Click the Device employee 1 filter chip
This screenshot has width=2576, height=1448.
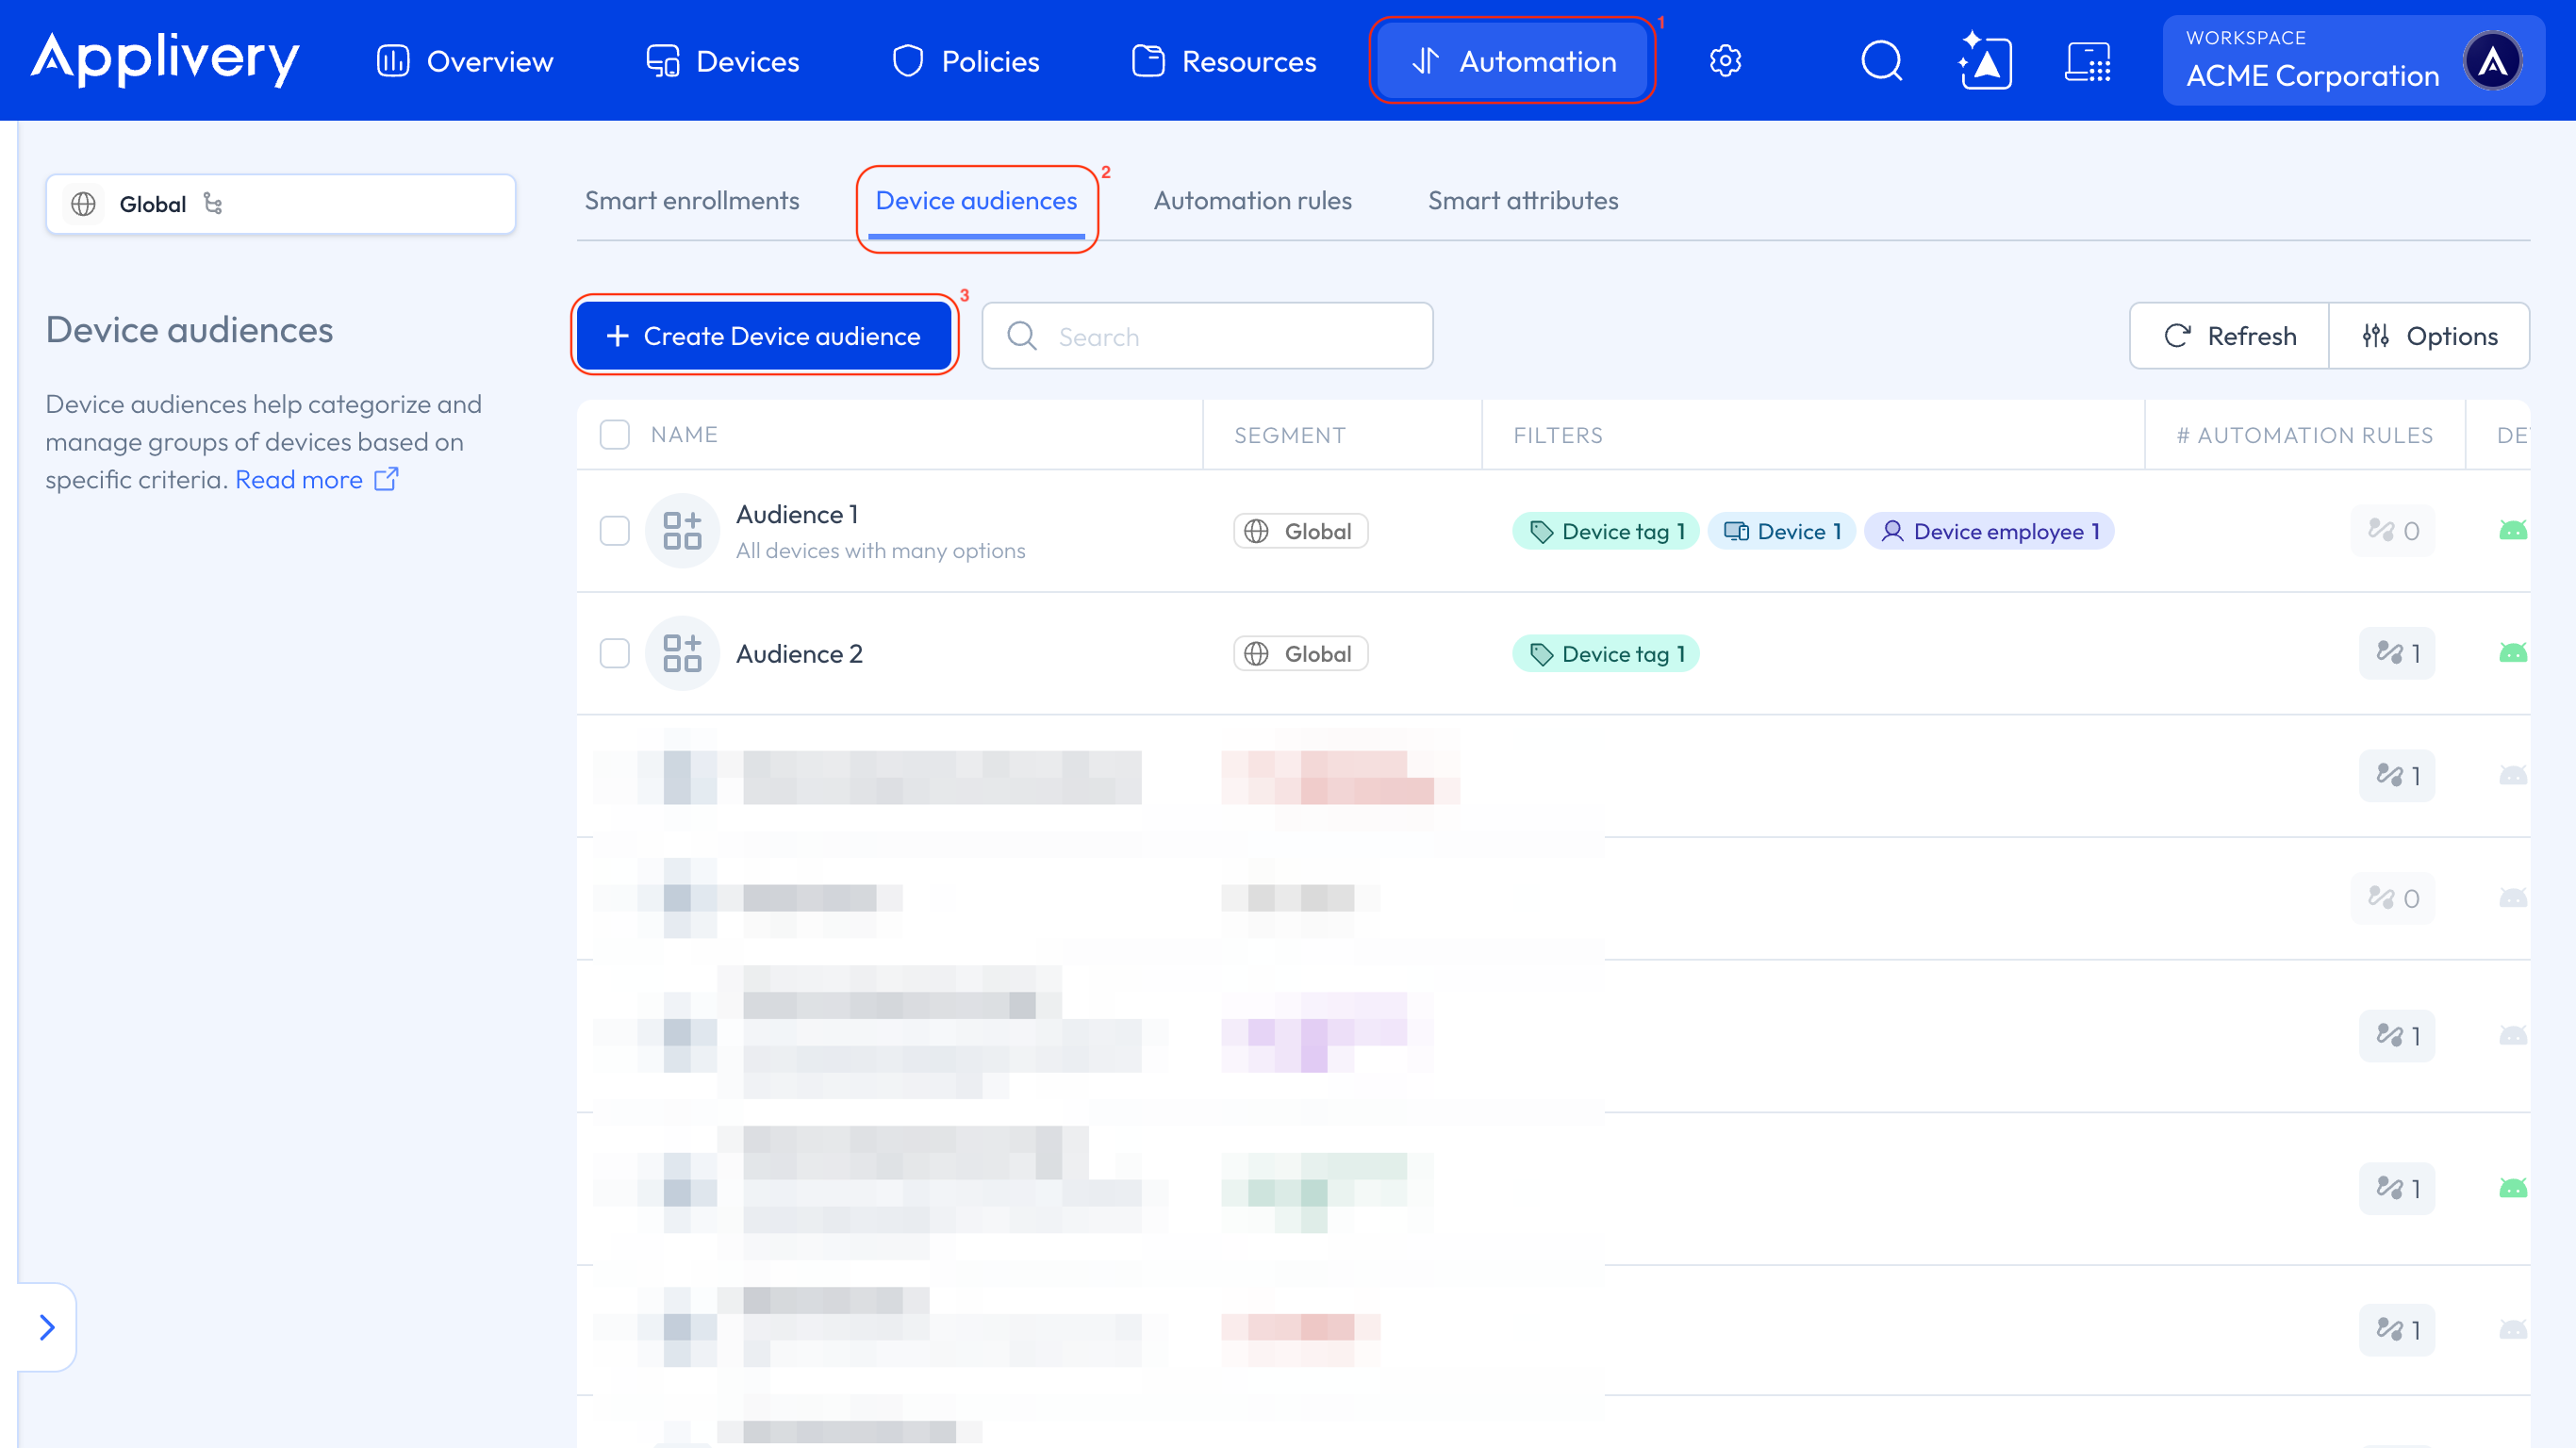1989,531
